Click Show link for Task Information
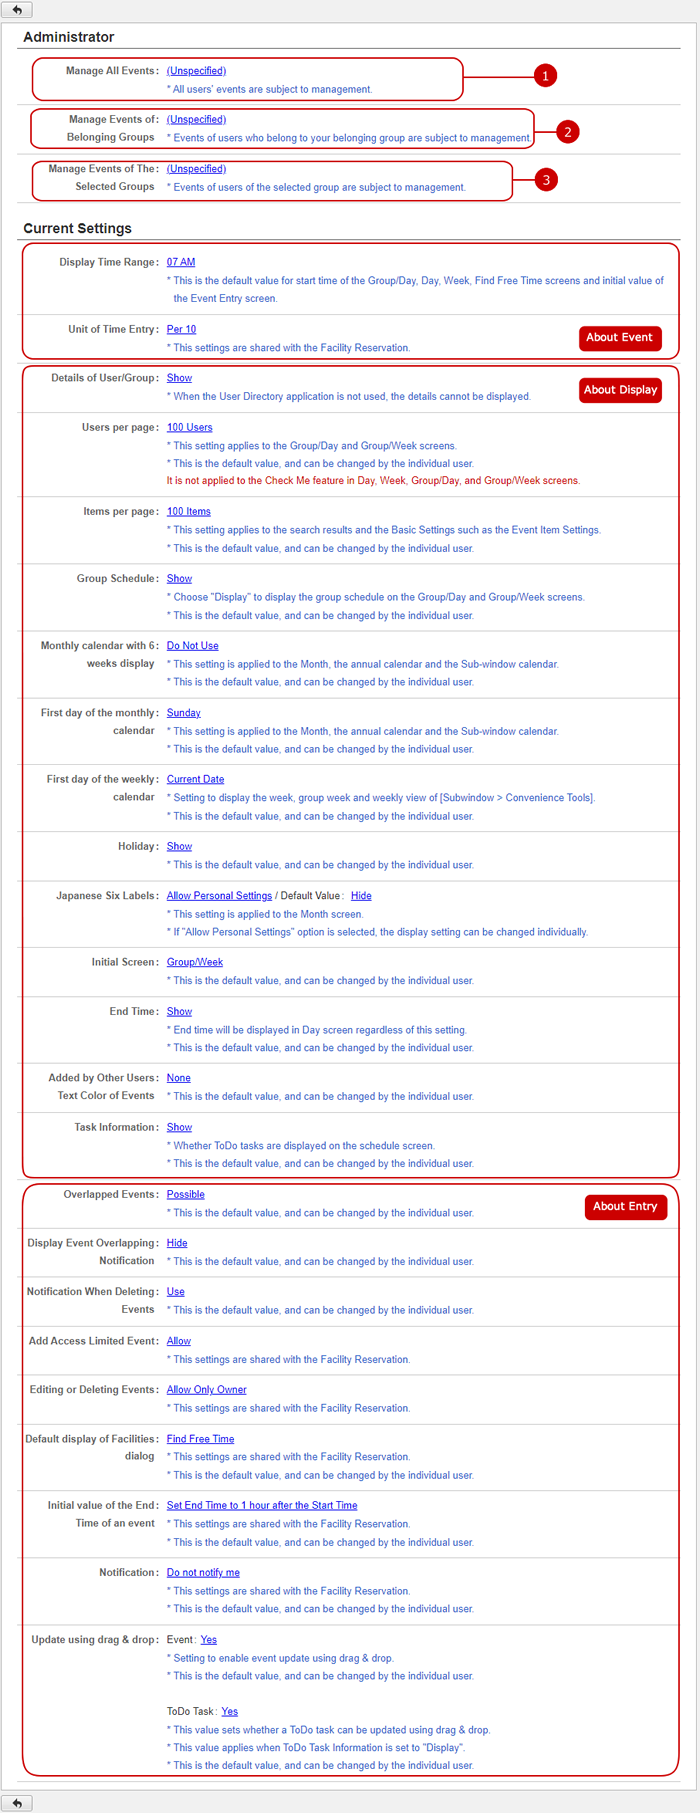The width and height of the screenshot is (700, 1813). pyautogui.click(x=179, y=1127)
